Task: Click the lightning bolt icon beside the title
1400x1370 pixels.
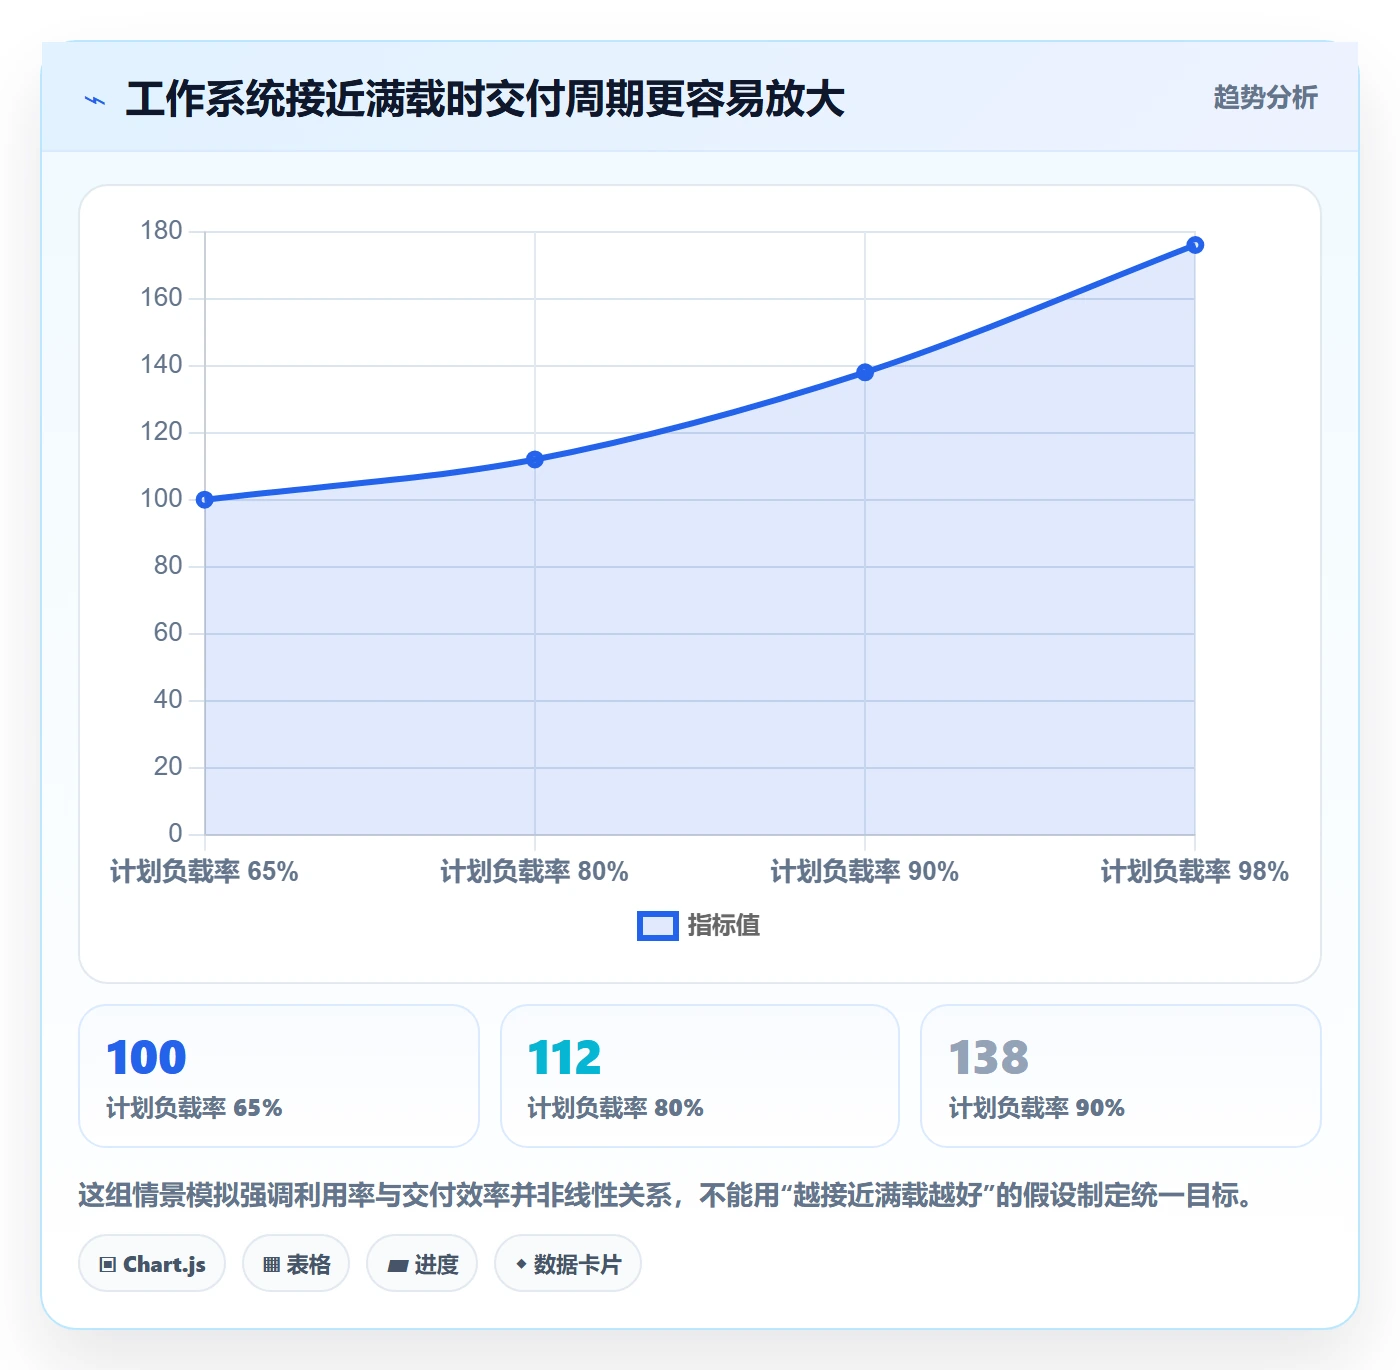Action: [x=95, y=100]
